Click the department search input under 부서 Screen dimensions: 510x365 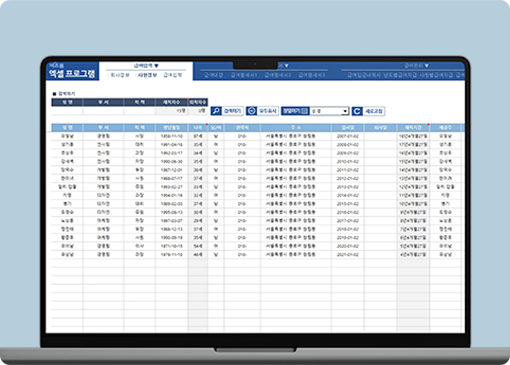[x=103, y=111]
